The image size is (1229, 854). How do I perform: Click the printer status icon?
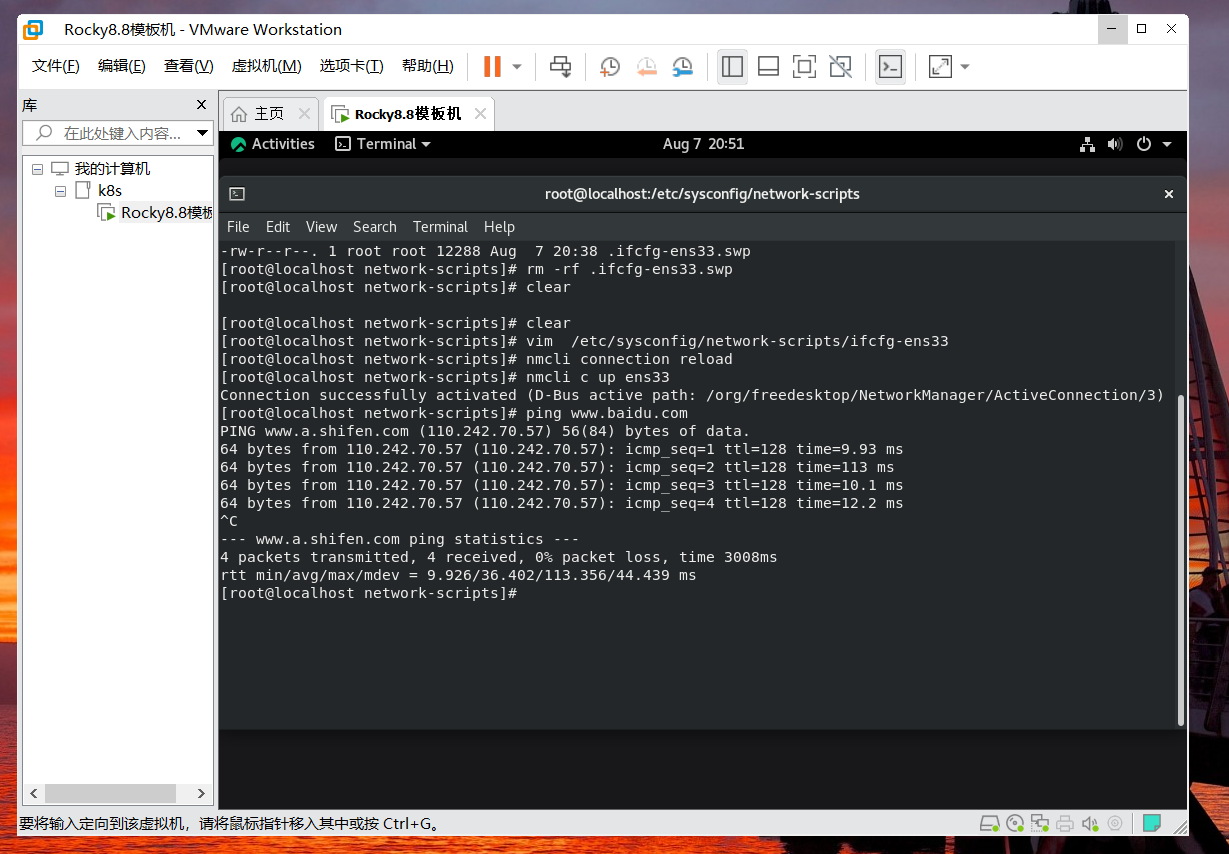point(1065,823)
